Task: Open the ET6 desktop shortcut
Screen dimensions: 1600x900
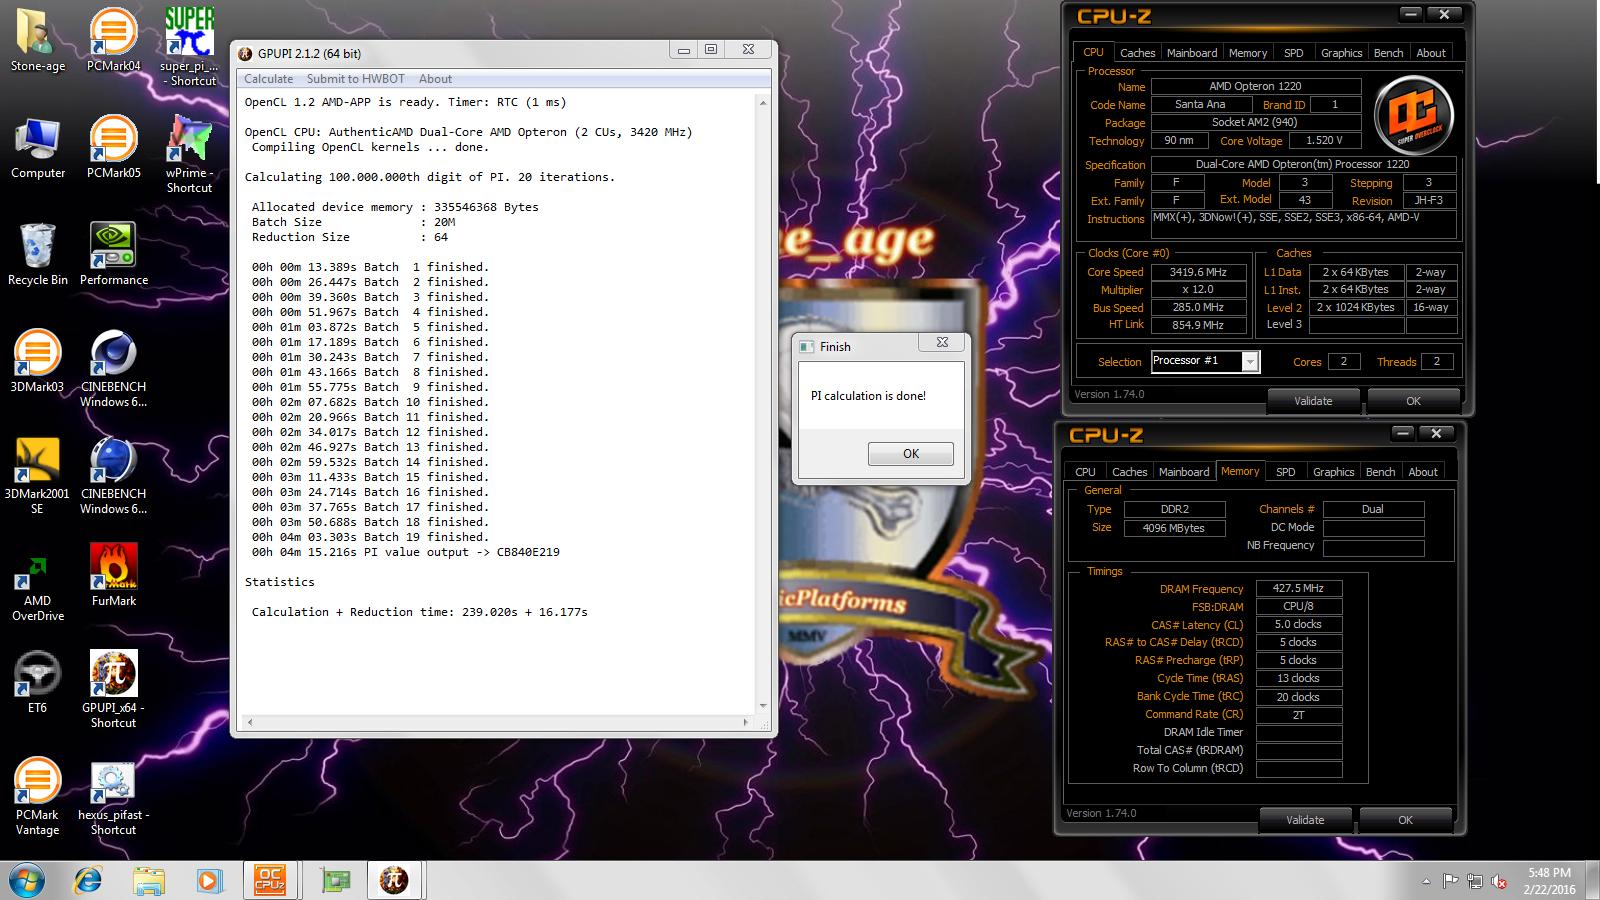Action: coord(38,682)
